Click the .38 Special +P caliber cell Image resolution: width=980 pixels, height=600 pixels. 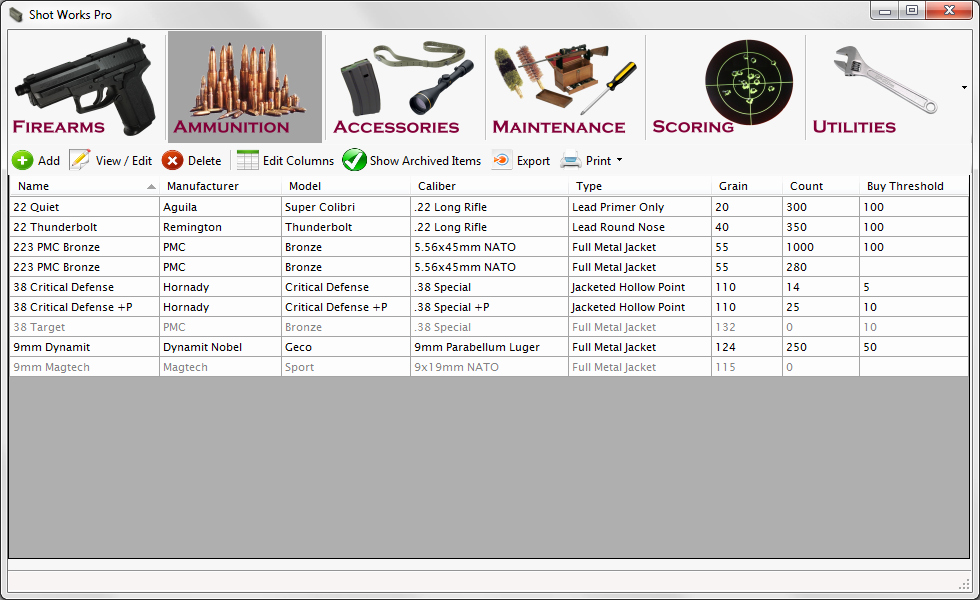pos(489,307)
